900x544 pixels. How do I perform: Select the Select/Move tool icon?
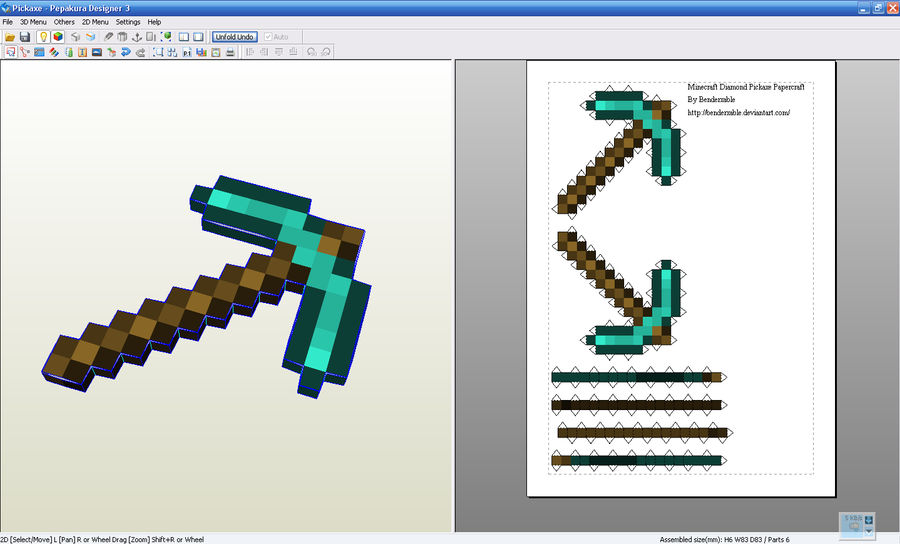click(x=10, y=52)
